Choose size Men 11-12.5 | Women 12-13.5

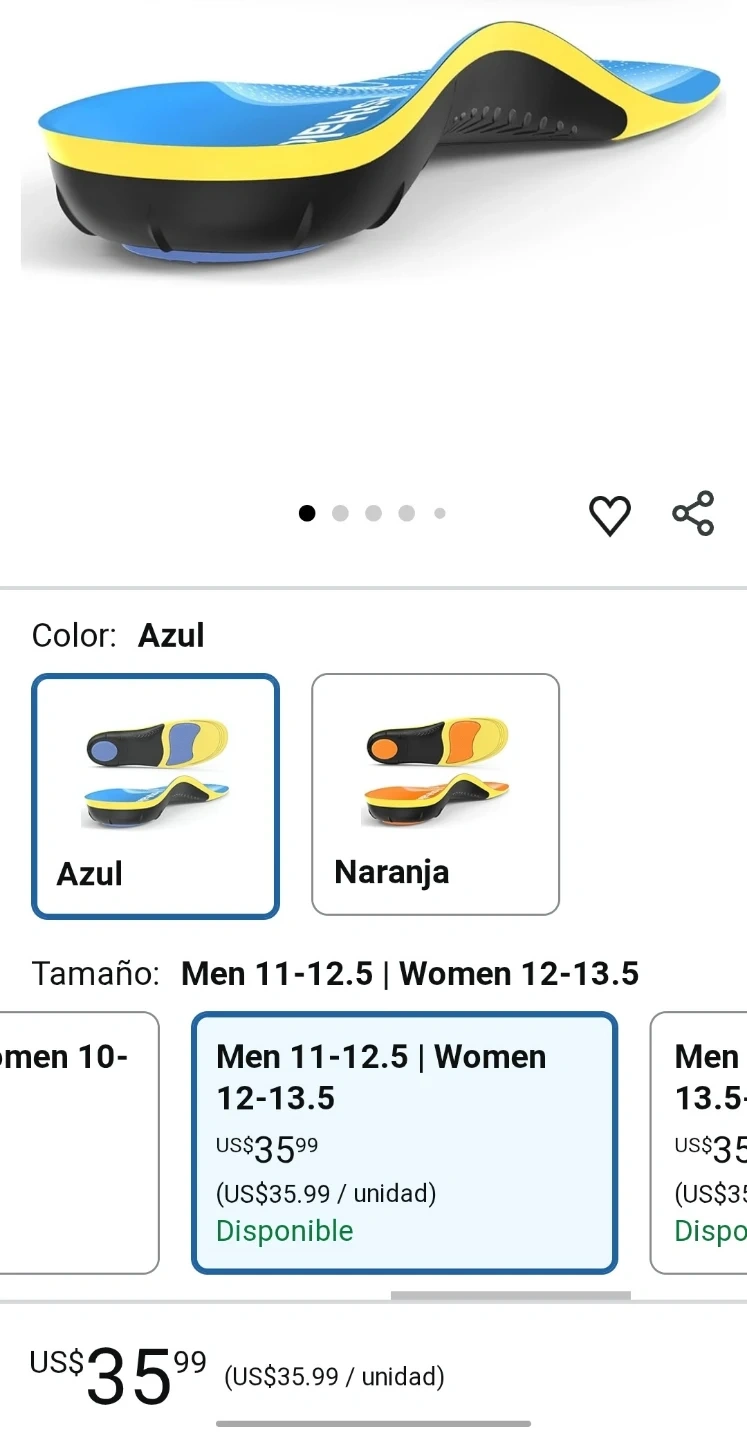tap(404, 1143)
